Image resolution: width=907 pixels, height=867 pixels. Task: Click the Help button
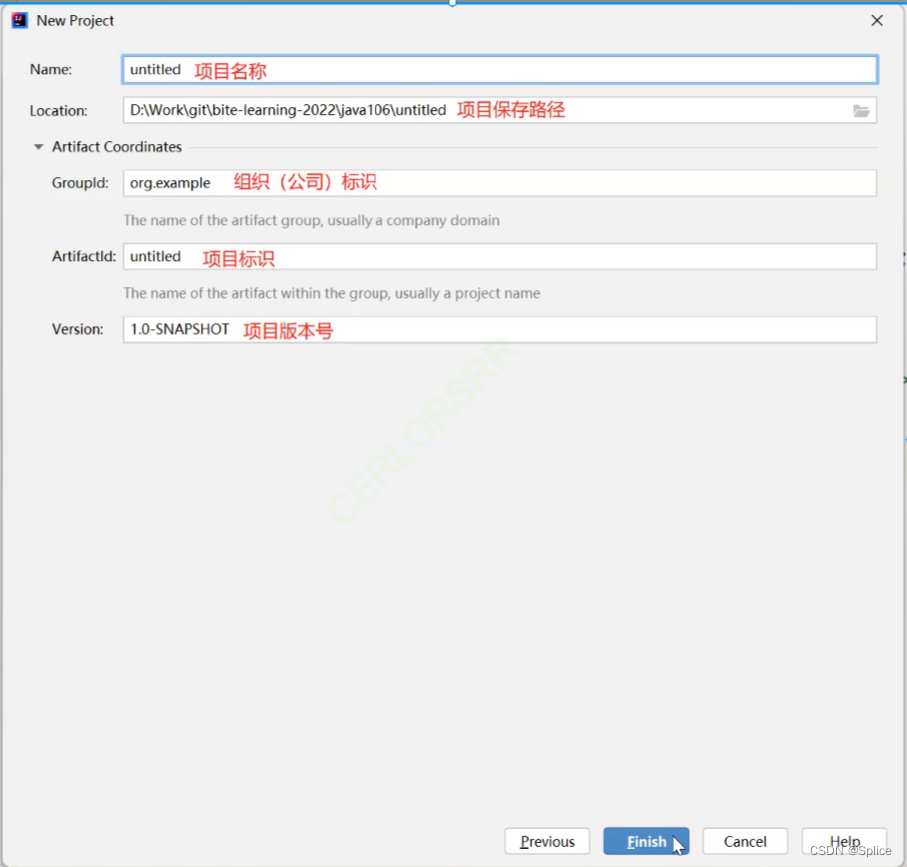pos(844,841)
